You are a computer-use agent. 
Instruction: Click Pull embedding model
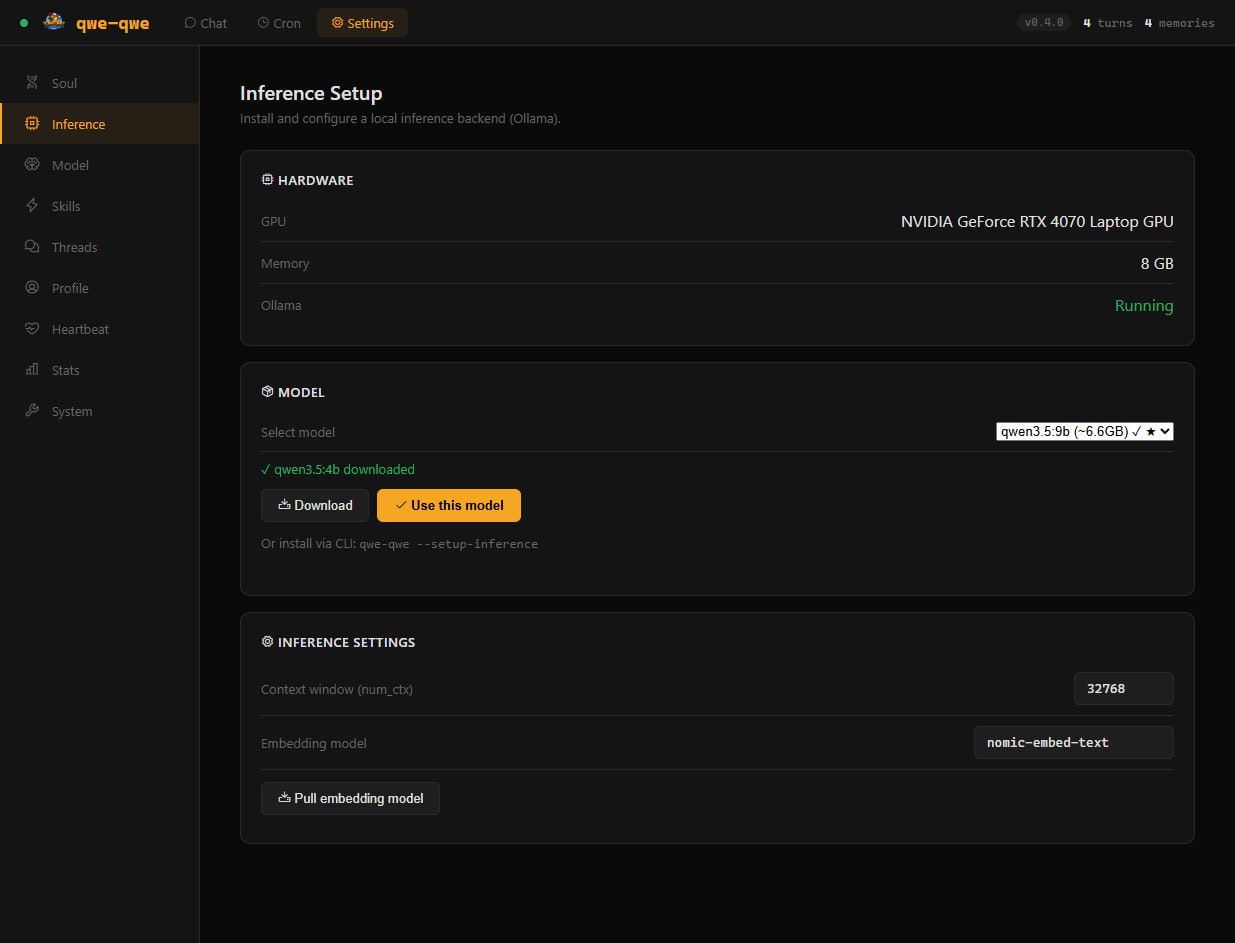pos(350,798)
